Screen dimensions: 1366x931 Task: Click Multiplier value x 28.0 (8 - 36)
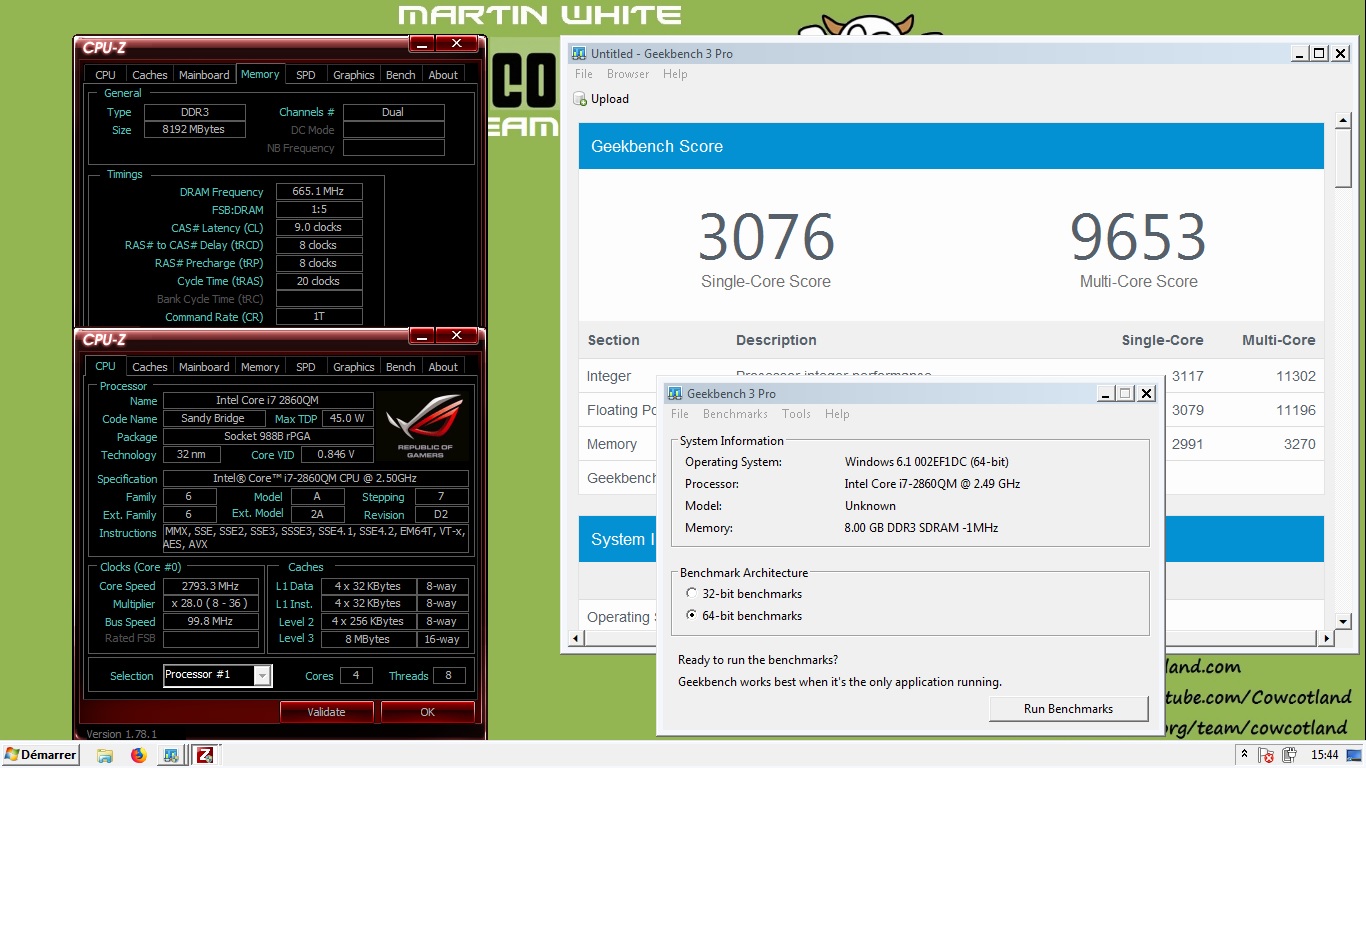[x=210, y=603]
